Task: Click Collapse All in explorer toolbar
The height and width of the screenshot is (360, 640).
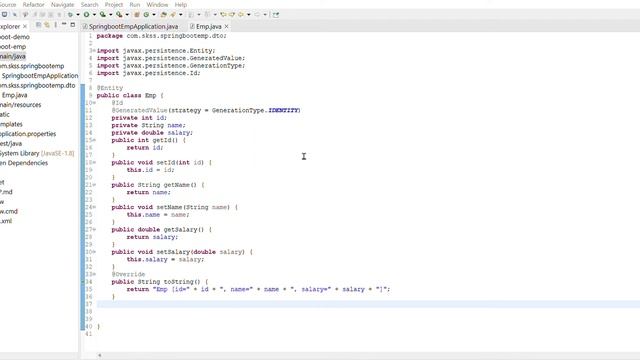Action: 38,25
